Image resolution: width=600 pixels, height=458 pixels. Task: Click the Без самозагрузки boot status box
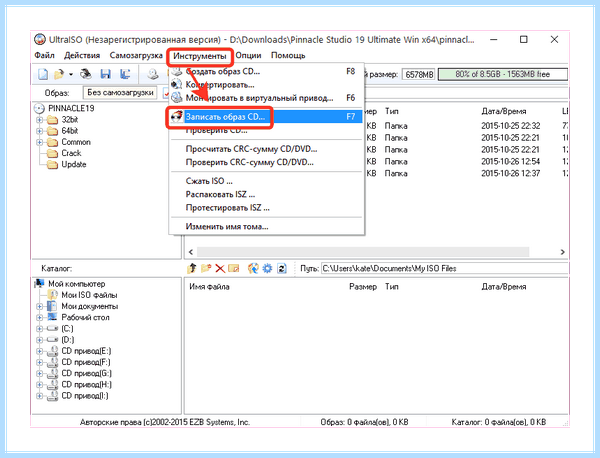(120, 93)
